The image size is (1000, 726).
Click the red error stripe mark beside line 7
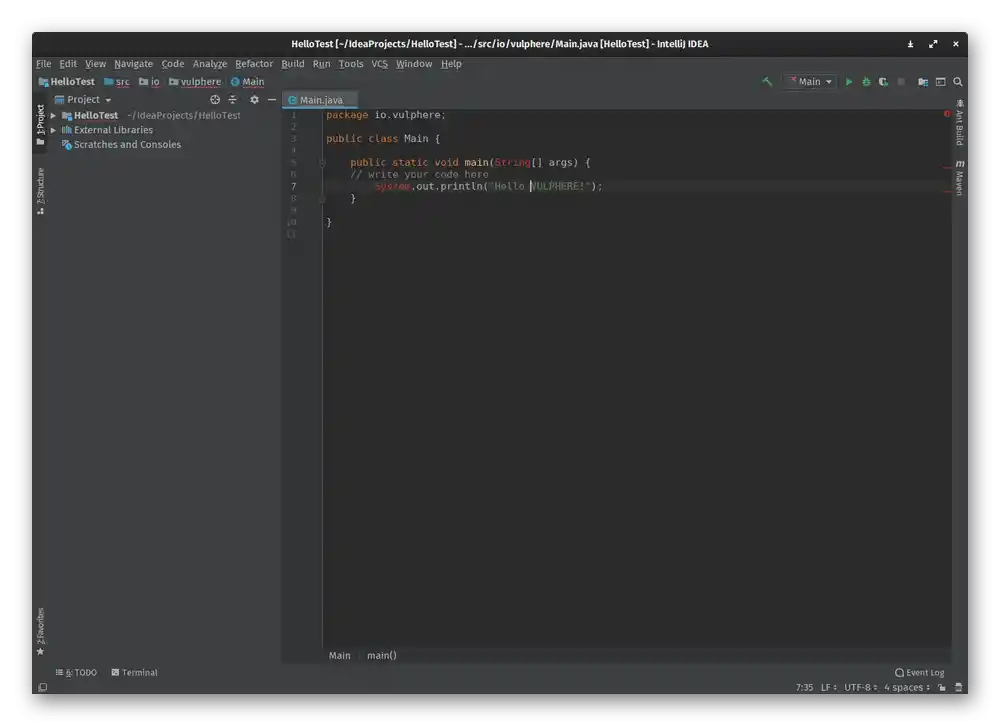pyautogui.click(x=947, y=191)
